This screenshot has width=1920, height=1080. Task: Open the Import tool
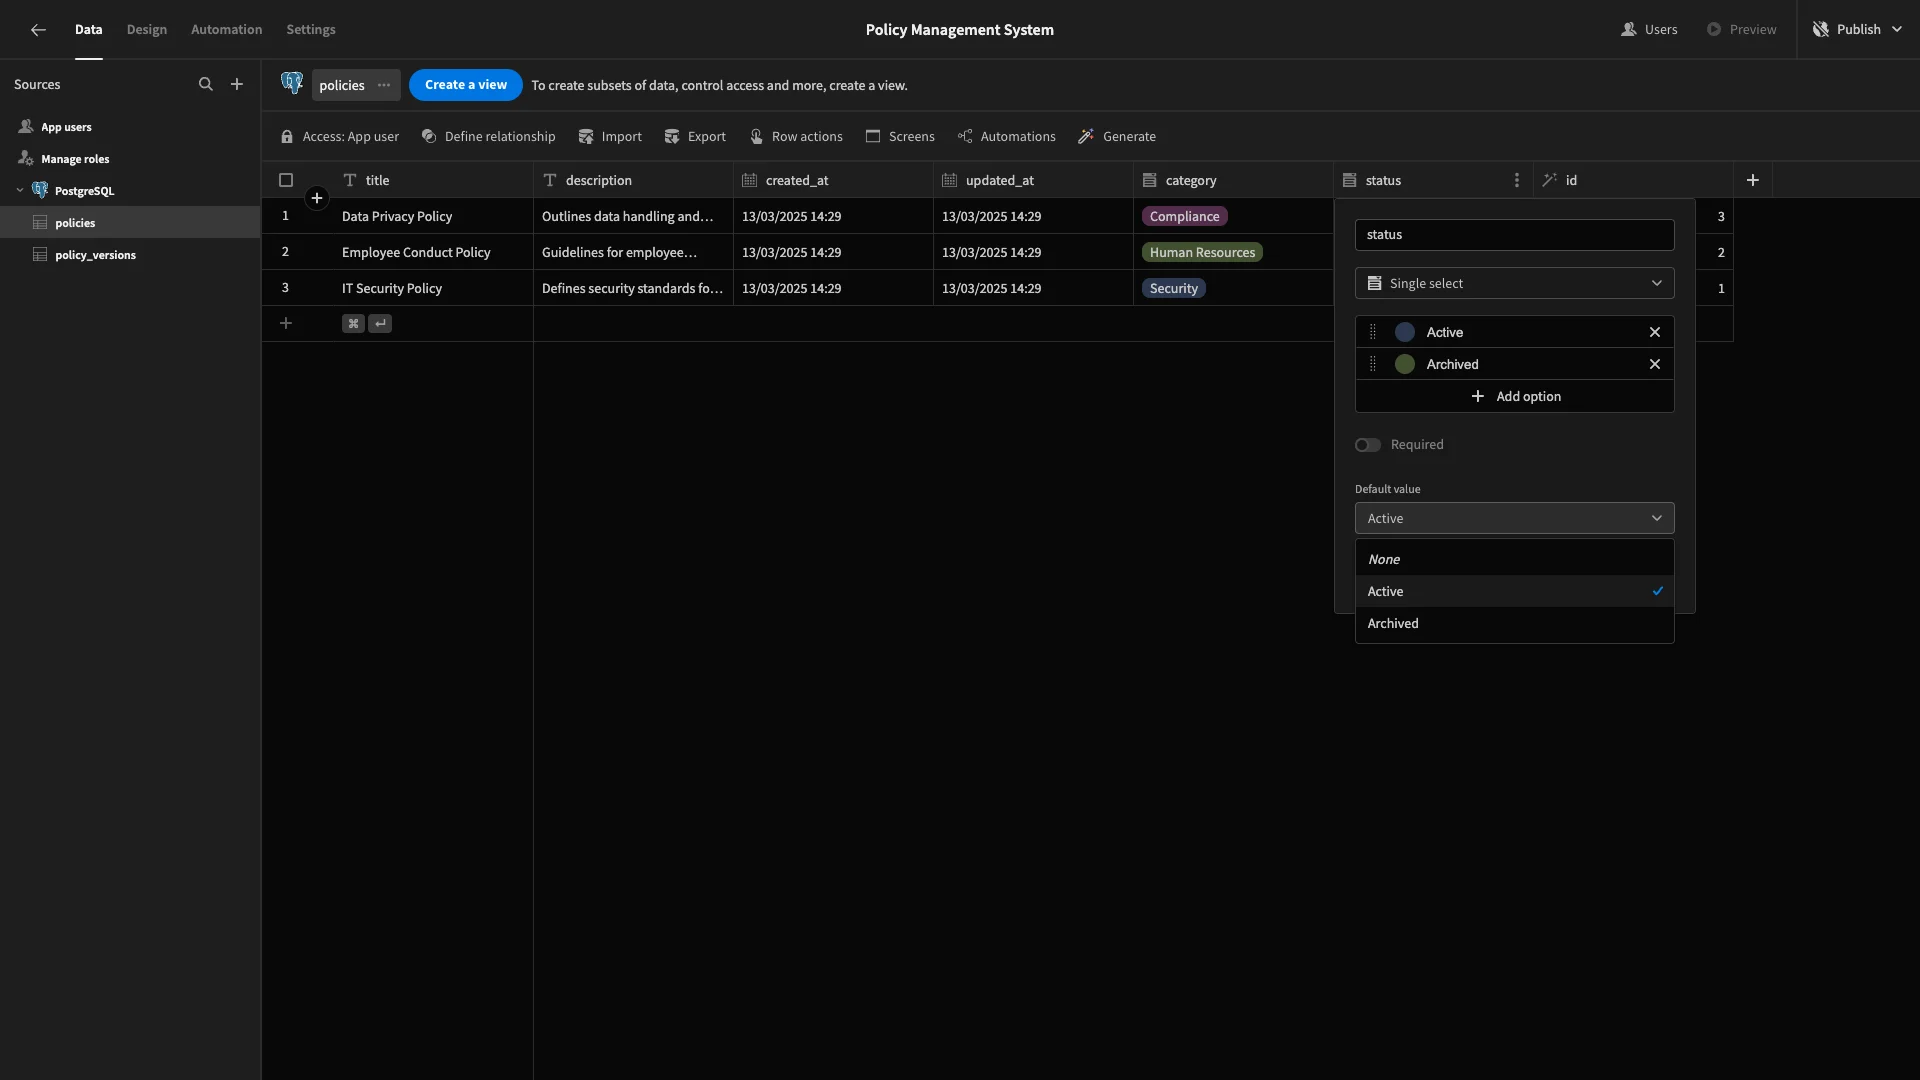[611, 136]
